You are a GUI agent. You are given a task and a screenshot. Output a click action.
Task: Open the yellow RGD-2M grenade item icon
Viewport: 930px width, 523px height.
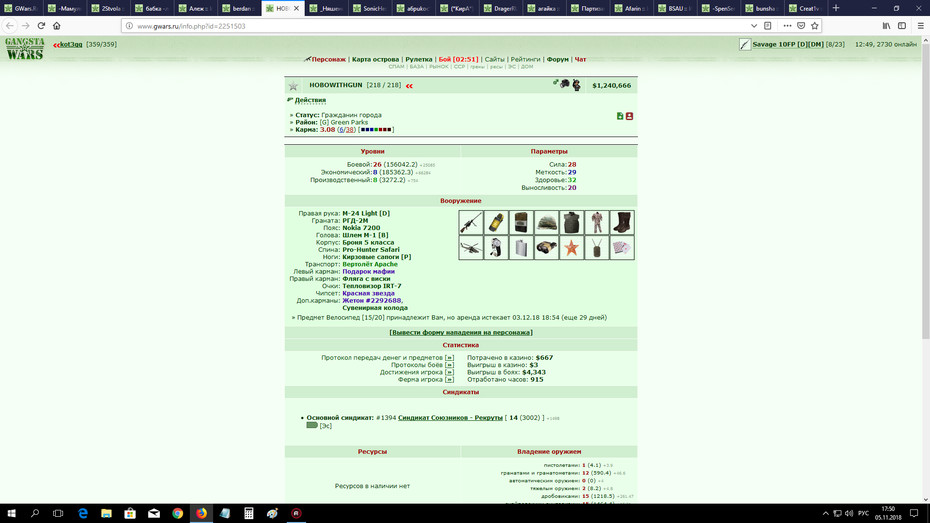click(496, 222)
